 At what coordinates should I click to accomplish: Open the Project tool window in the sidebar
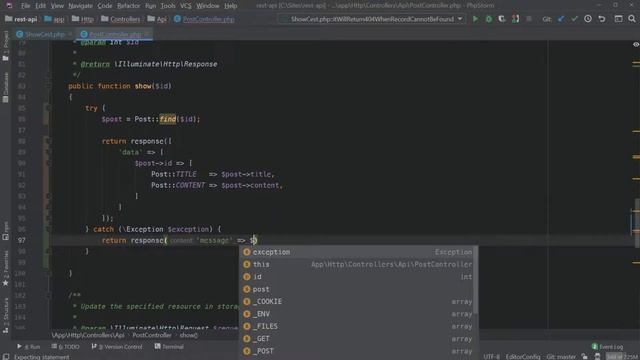click(6, 46)
